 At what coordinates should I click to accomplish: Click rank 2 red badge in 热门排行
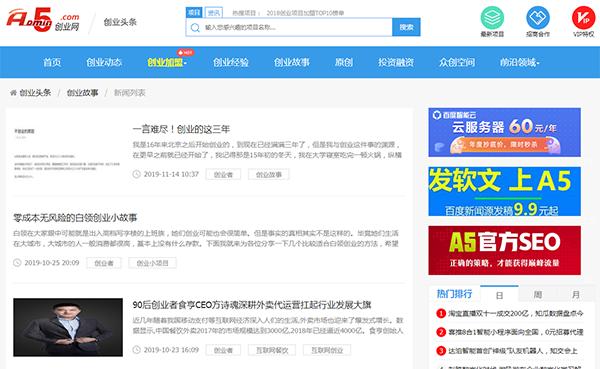[x=441, y=332]
